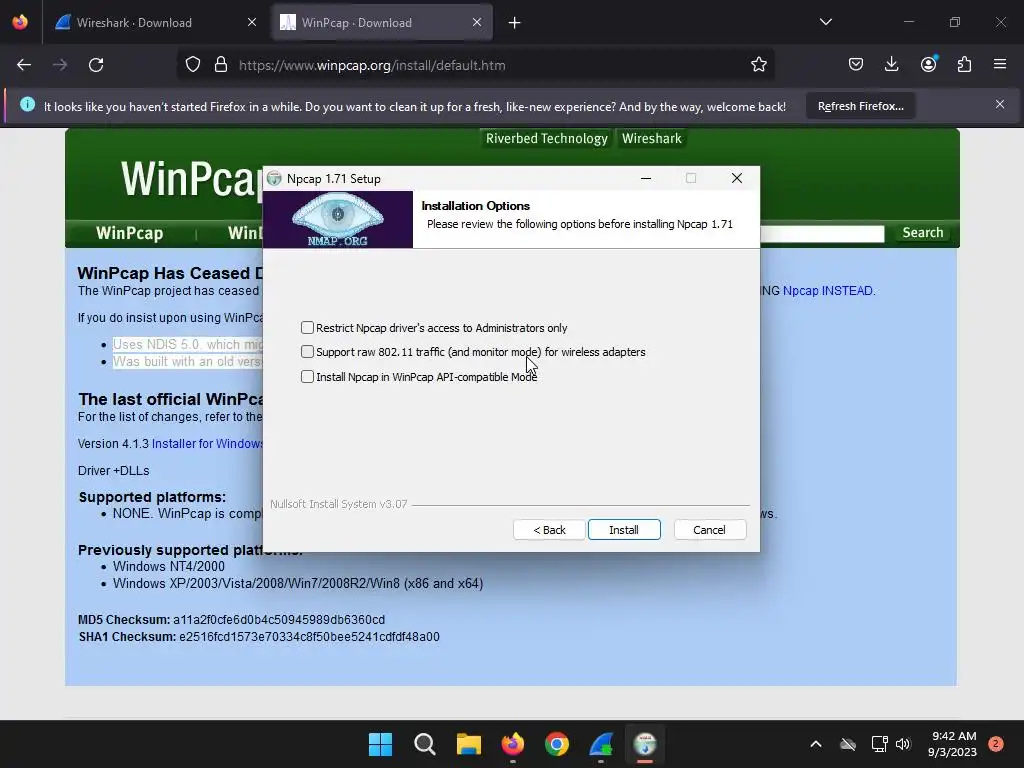Open the tracking protection shield icon

coord(193,65)
